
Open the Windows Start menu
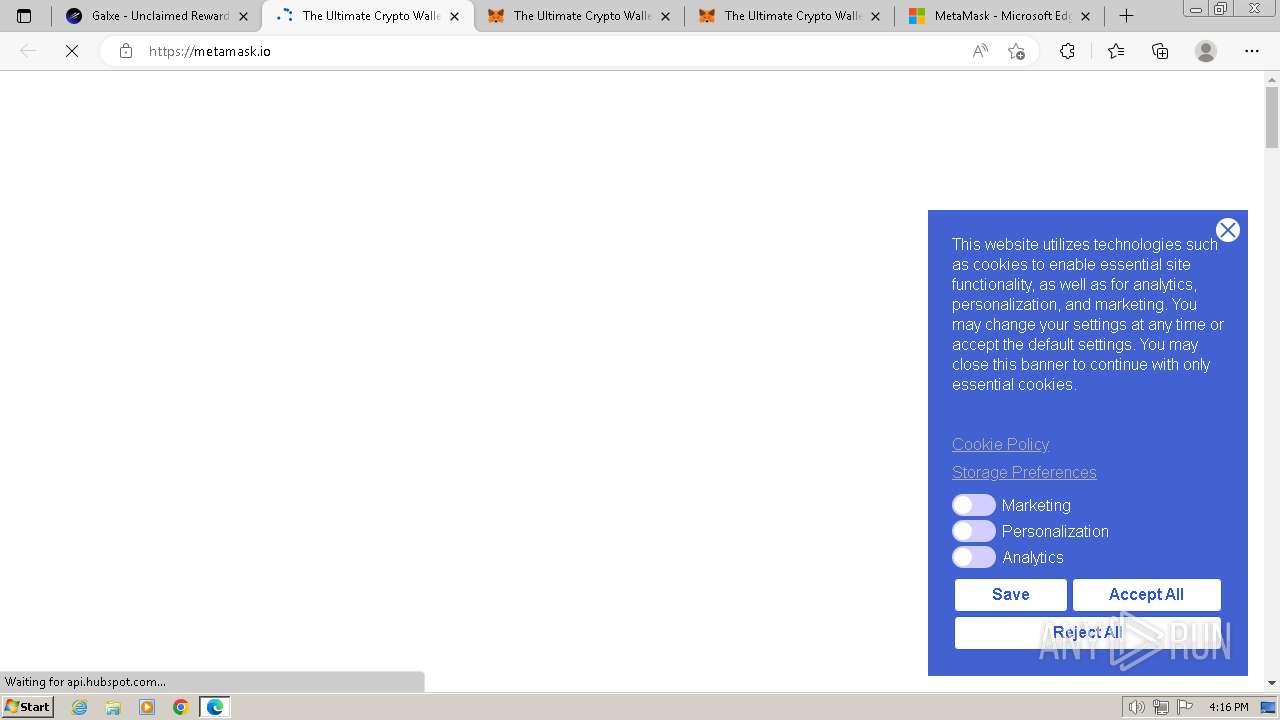(x=27, y=707)
